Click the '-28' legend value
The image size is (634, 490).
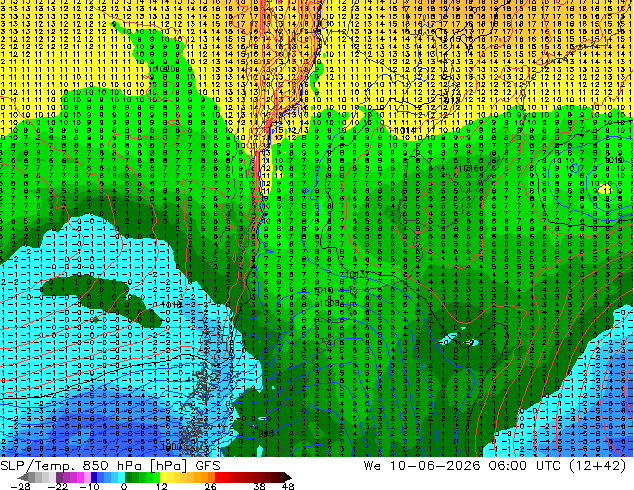(21, 486)
